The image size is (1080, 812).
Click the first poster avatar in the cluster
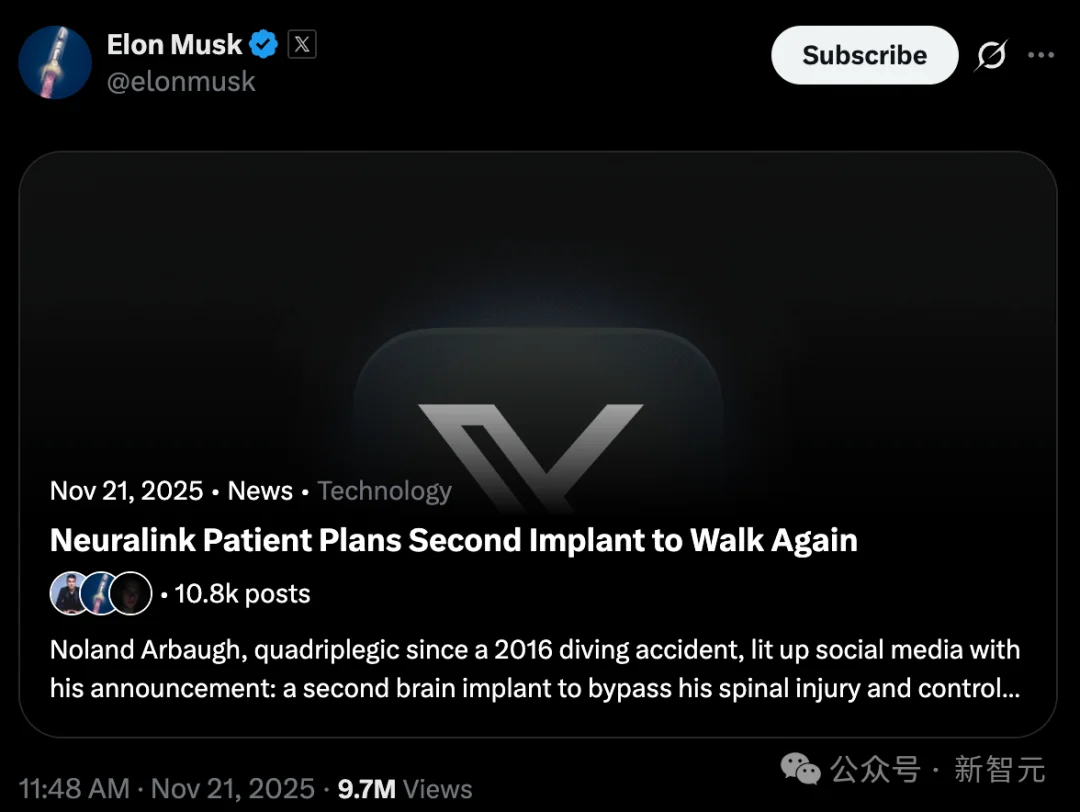[70, 594]
